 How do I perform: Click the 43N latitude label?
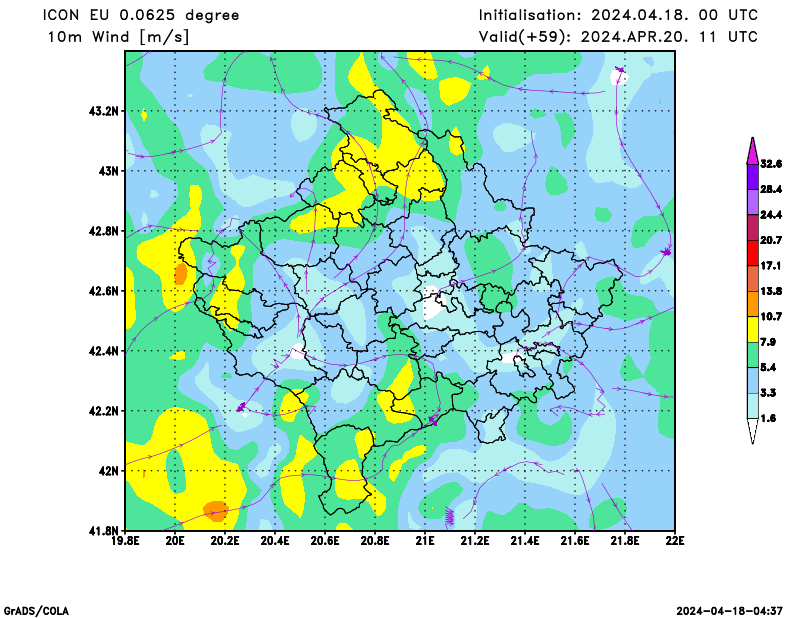pos(109,170)
